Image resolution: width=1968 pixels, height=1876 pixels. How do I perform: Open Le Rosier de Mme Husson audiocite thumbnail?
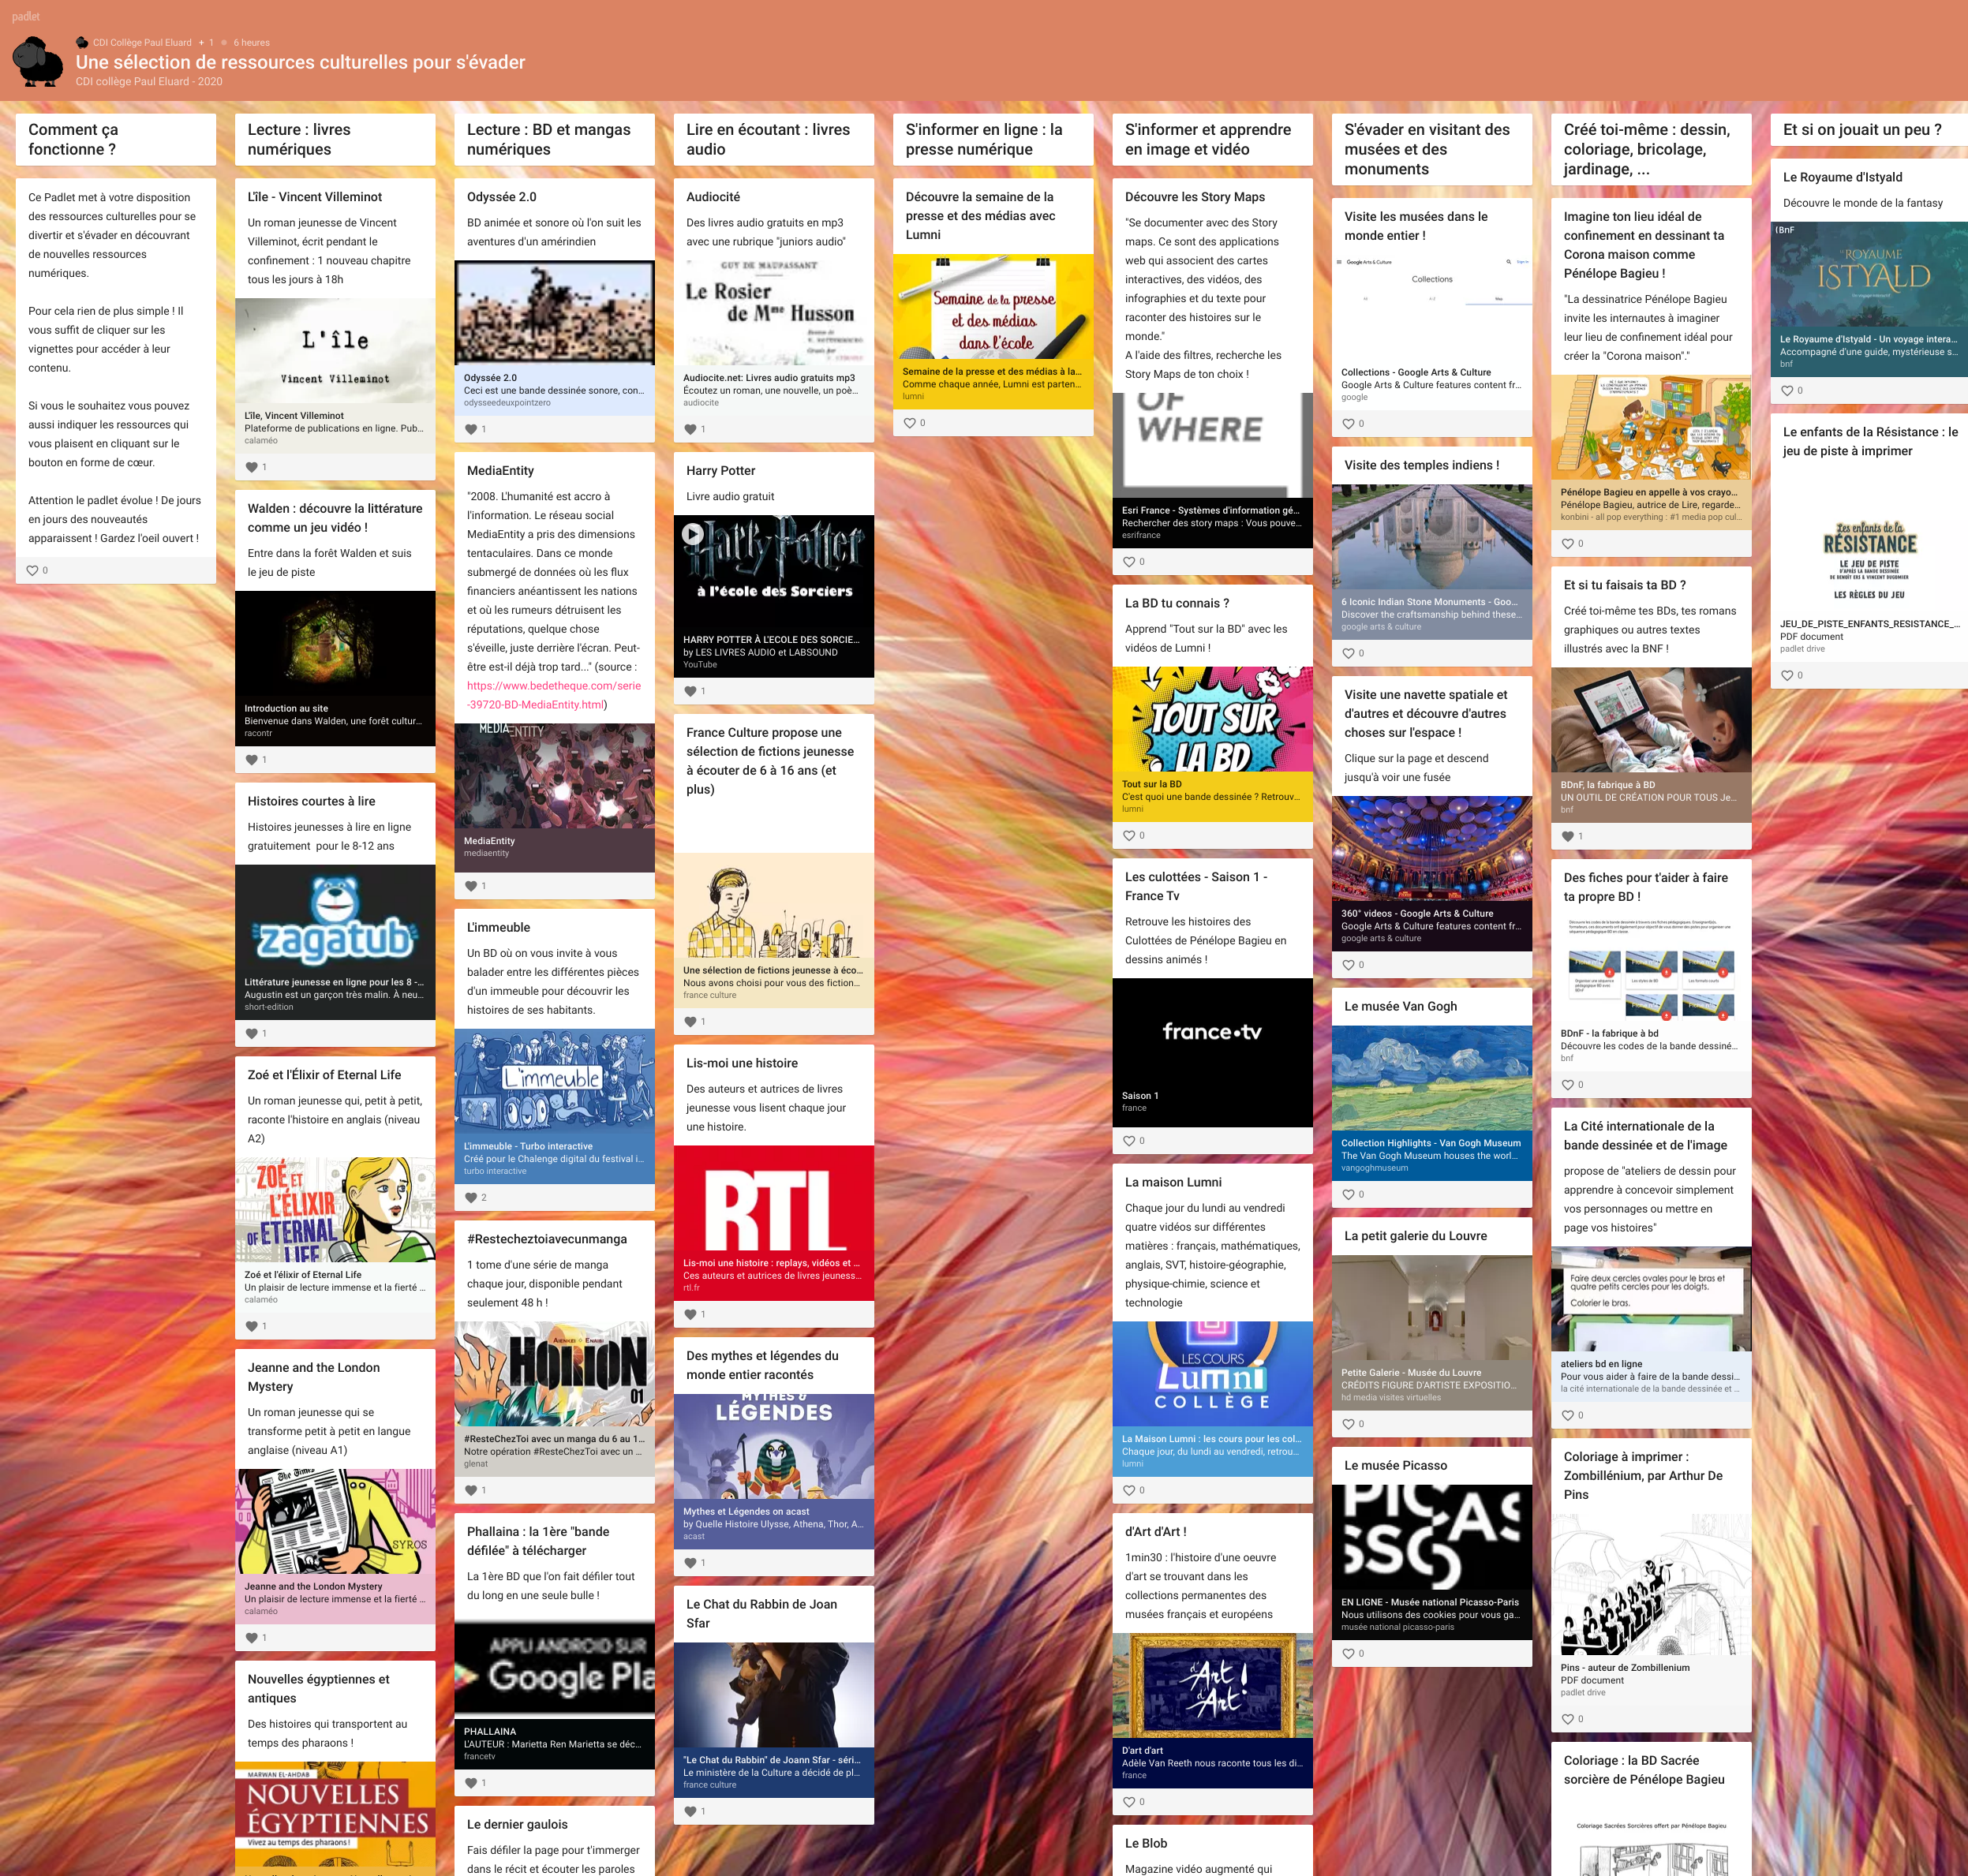point(774,313)
